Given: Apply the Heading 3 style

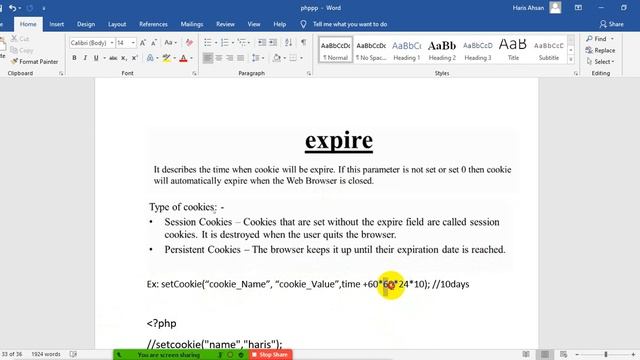Looking at the screenshot, I should pos(478,50).
